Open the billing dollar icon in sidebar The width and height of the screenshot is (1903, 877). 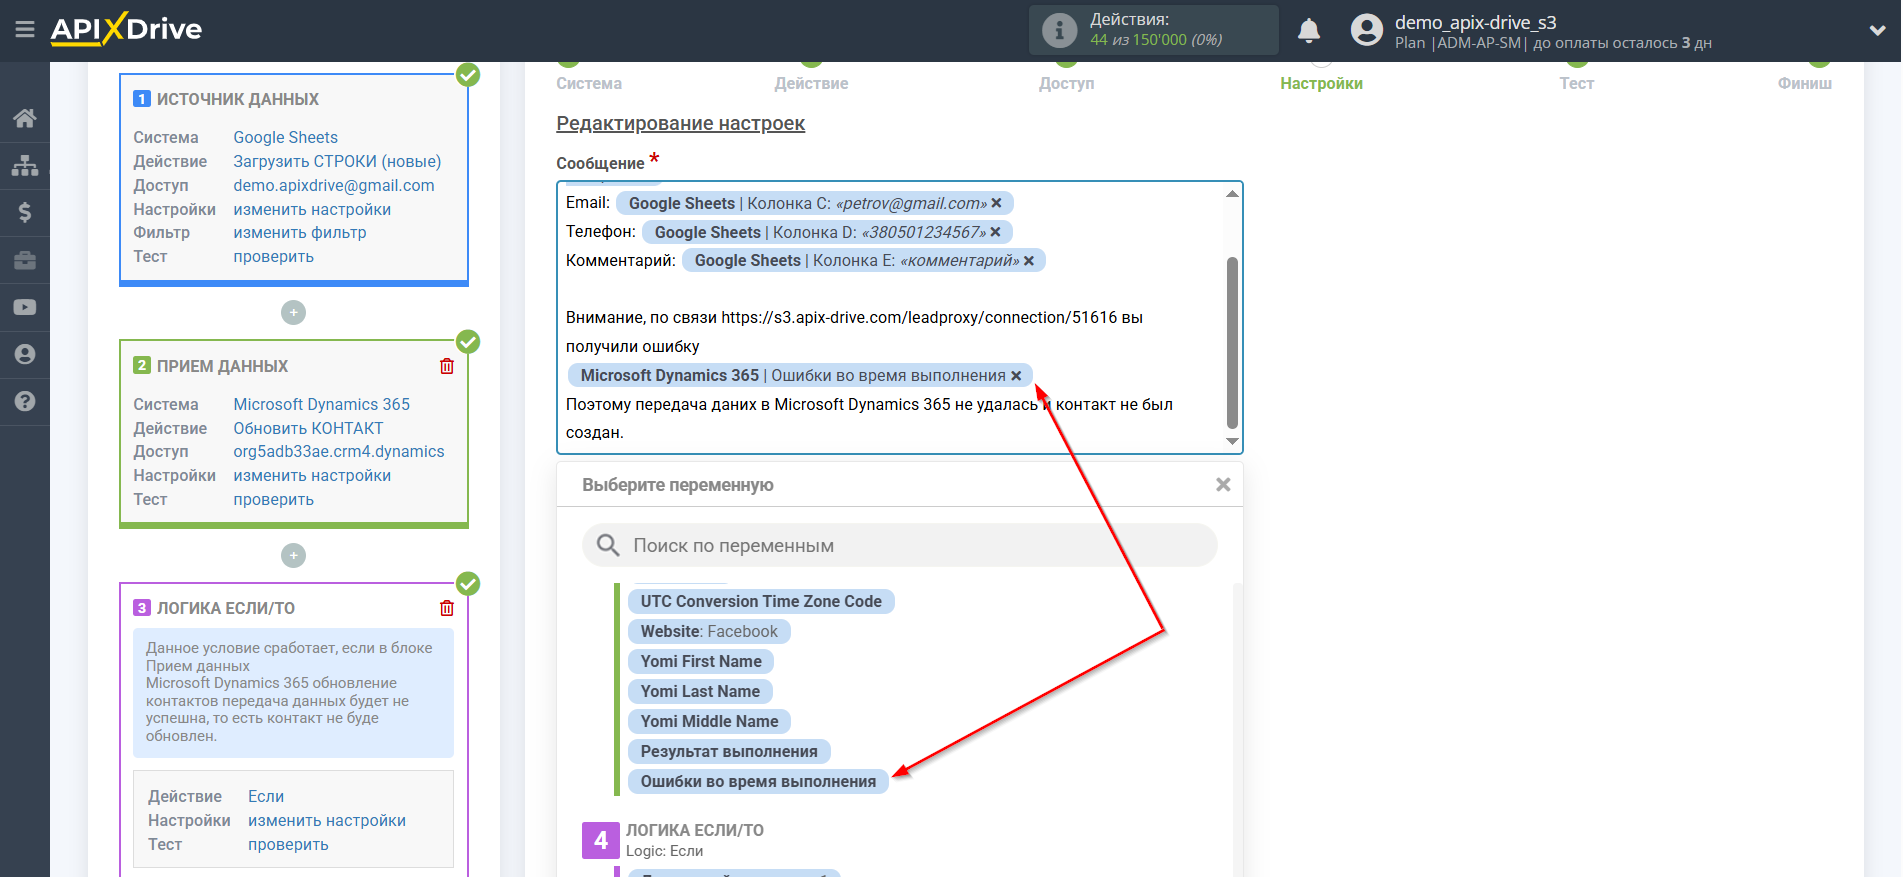(x=25, y=212)
